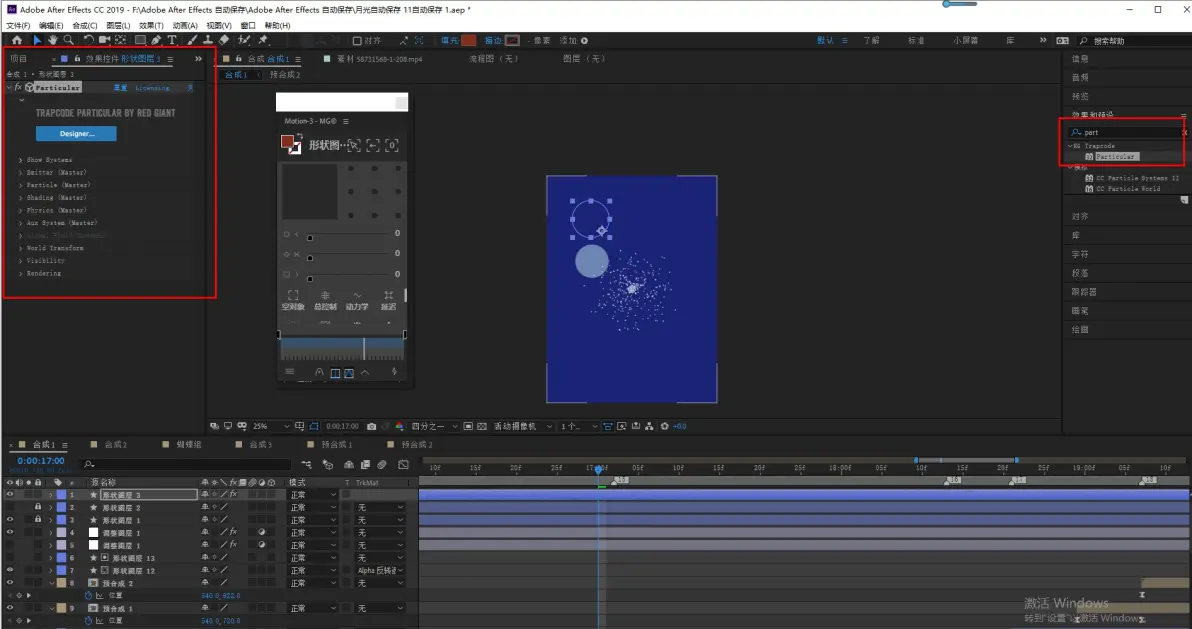Viewport: 1192px width, 629px height.
Task: Open the 活动摄像机 view dropdown
Action: click(522, 426)
